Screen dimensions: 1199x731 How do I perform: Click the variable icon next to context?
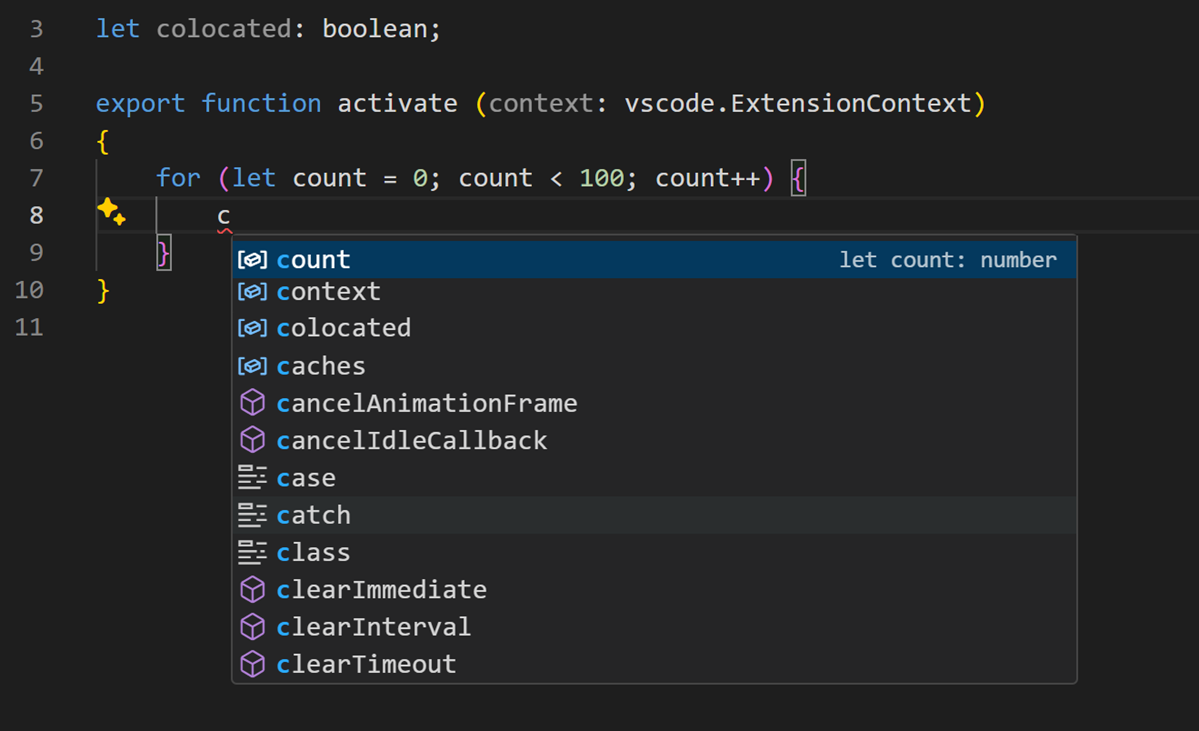(252, 291)
